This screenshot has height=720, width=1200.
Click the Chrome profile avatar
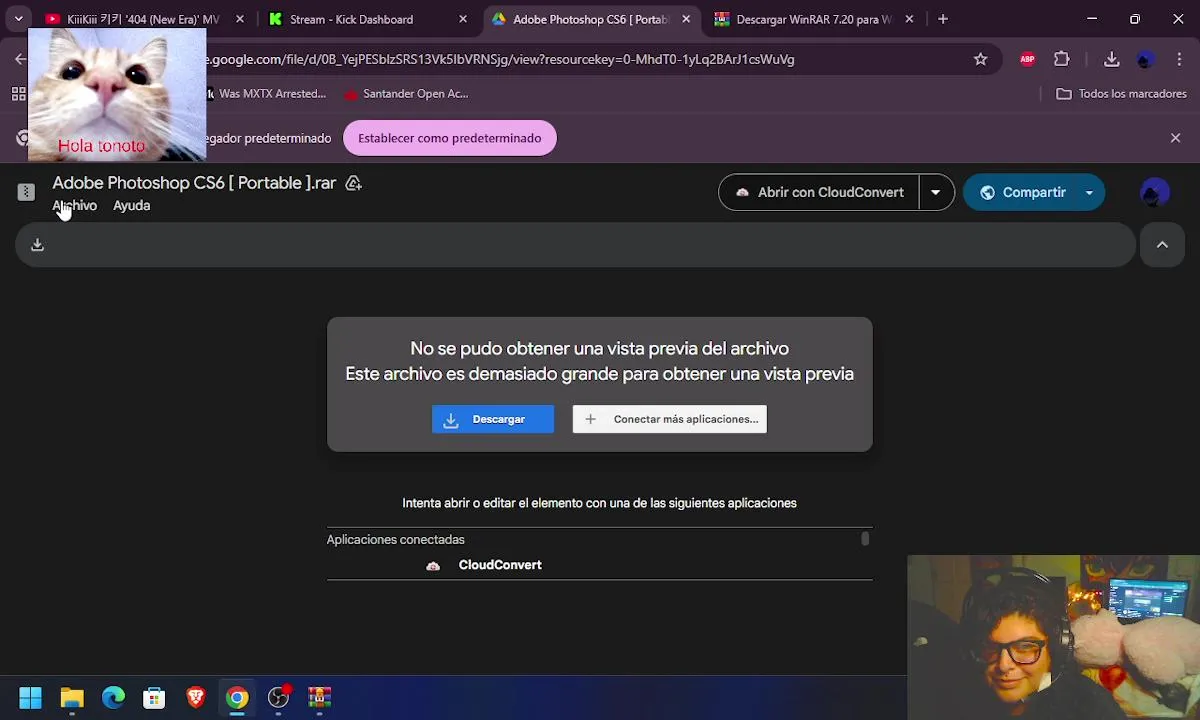click(x=1146, y=59)
